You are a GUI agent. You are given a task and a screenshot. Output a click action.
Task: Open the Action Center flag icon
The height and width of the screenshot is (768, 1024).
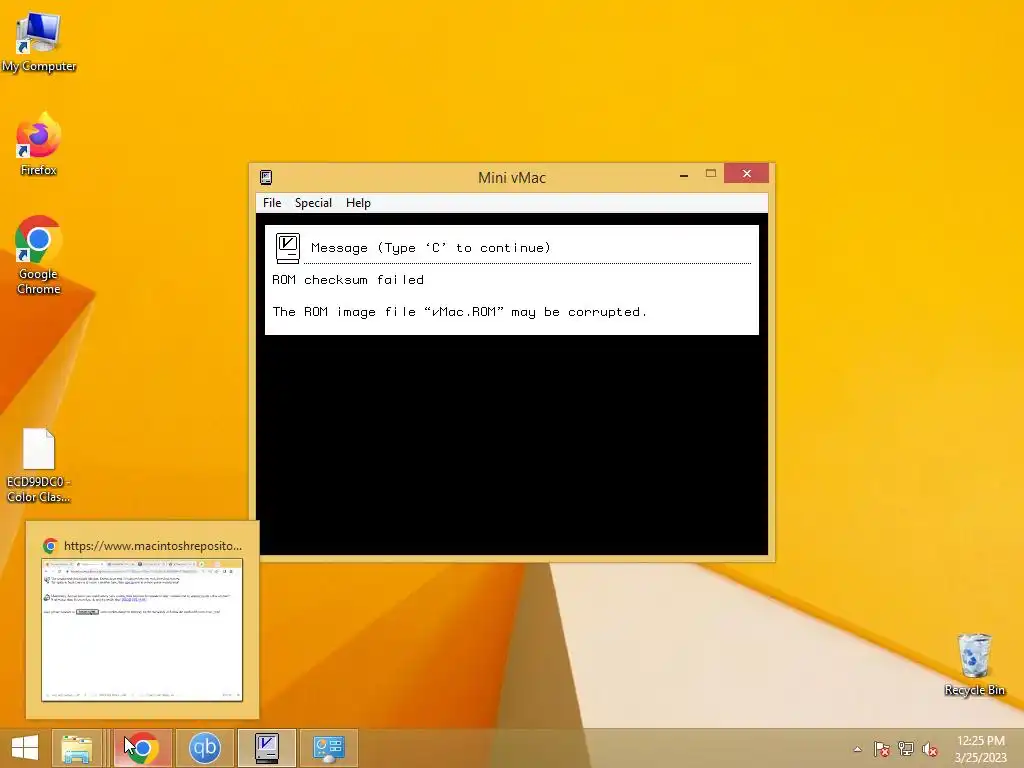pos(881,749)
